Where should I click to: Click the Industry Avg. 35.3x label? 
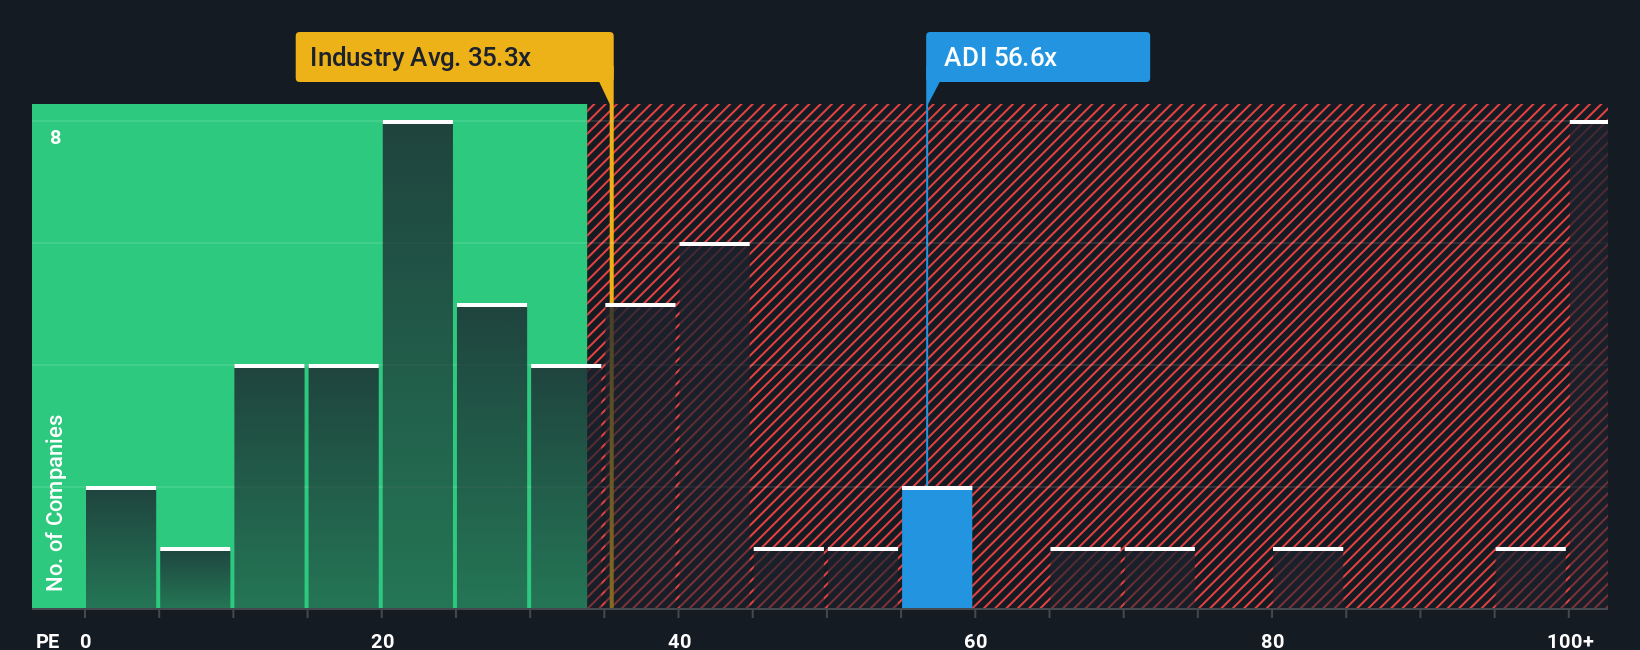454,57
